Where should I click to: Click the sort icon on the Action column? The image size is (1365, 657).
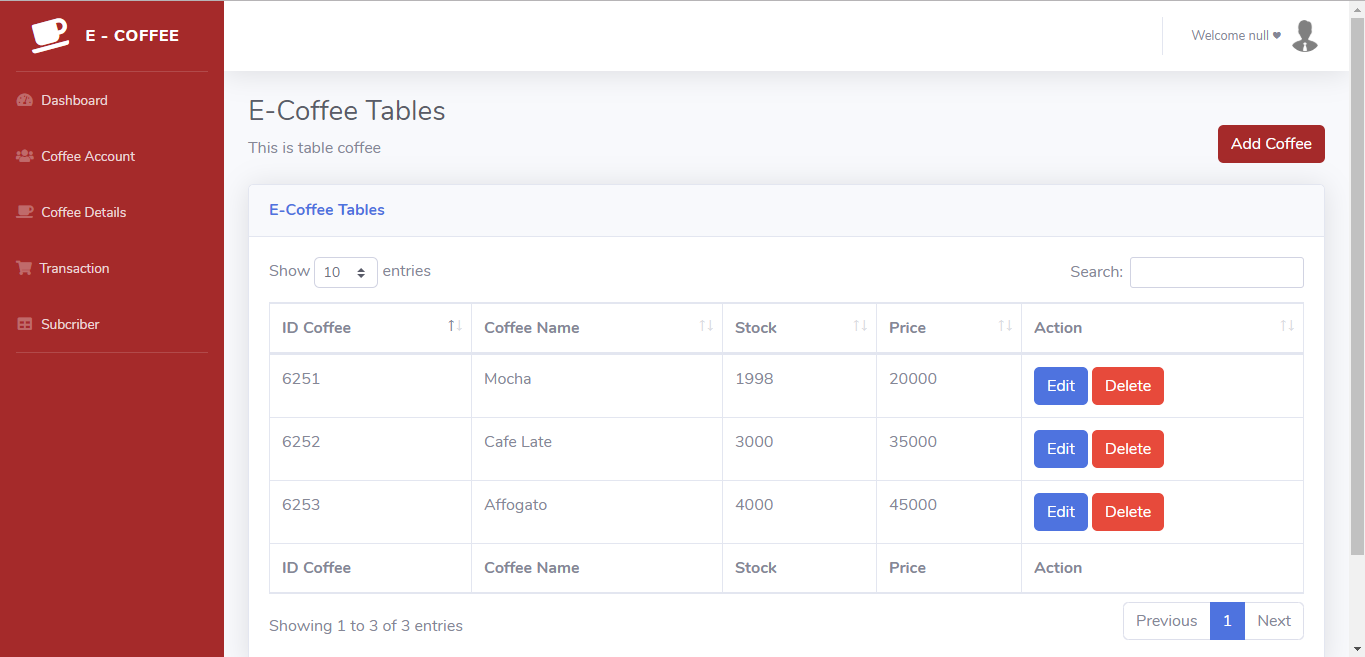1287,327
